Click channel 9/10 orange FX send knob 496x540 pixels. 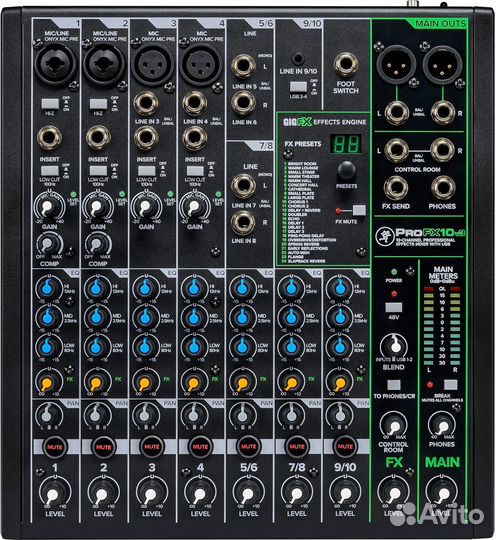click(340, 381)
